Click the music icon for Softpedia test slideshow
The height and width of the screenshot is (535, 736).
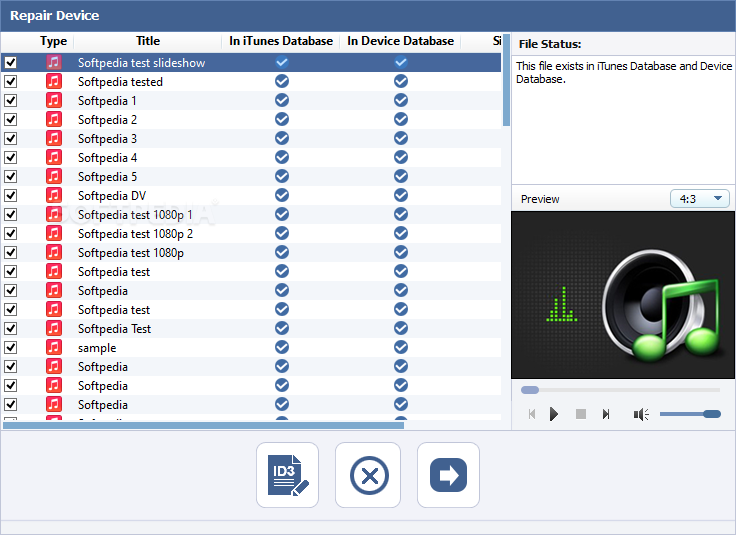point(54,62)
